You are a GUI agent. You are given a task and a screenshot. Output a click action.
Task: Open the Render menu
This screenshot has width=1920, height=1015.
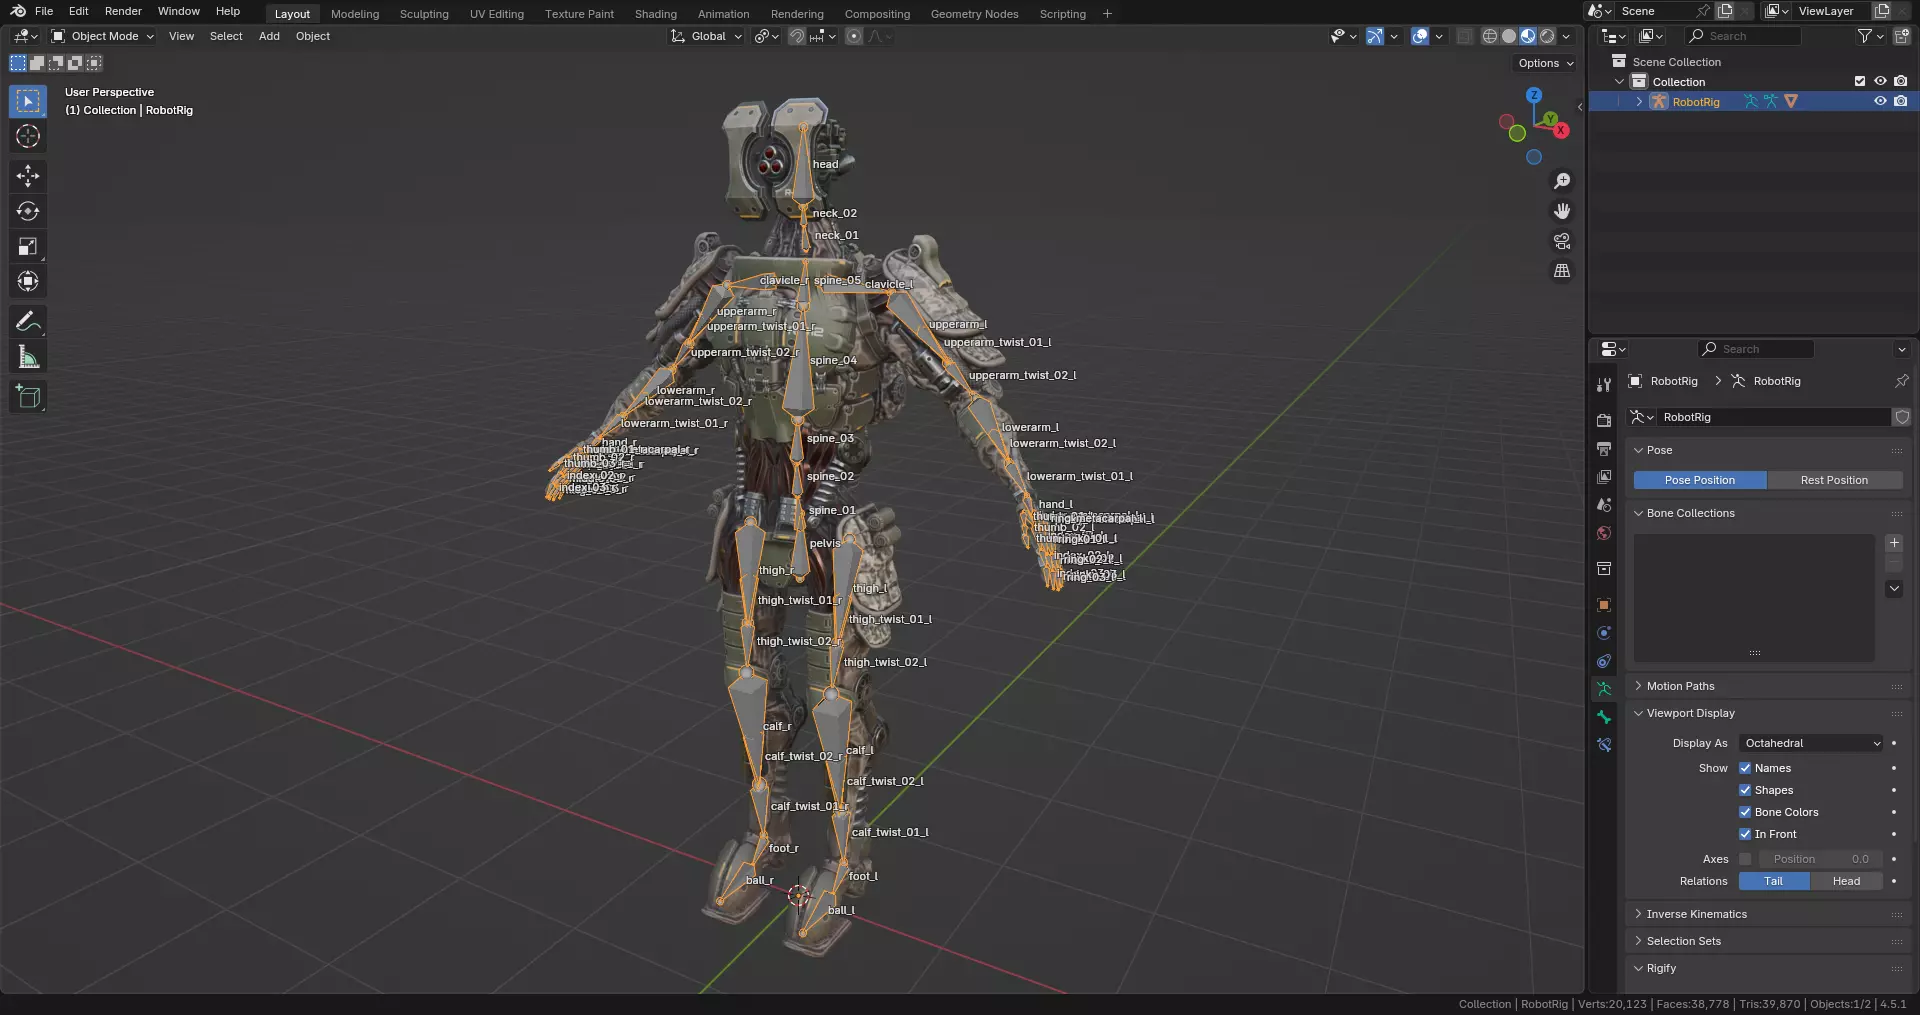[x=123, y=11]
